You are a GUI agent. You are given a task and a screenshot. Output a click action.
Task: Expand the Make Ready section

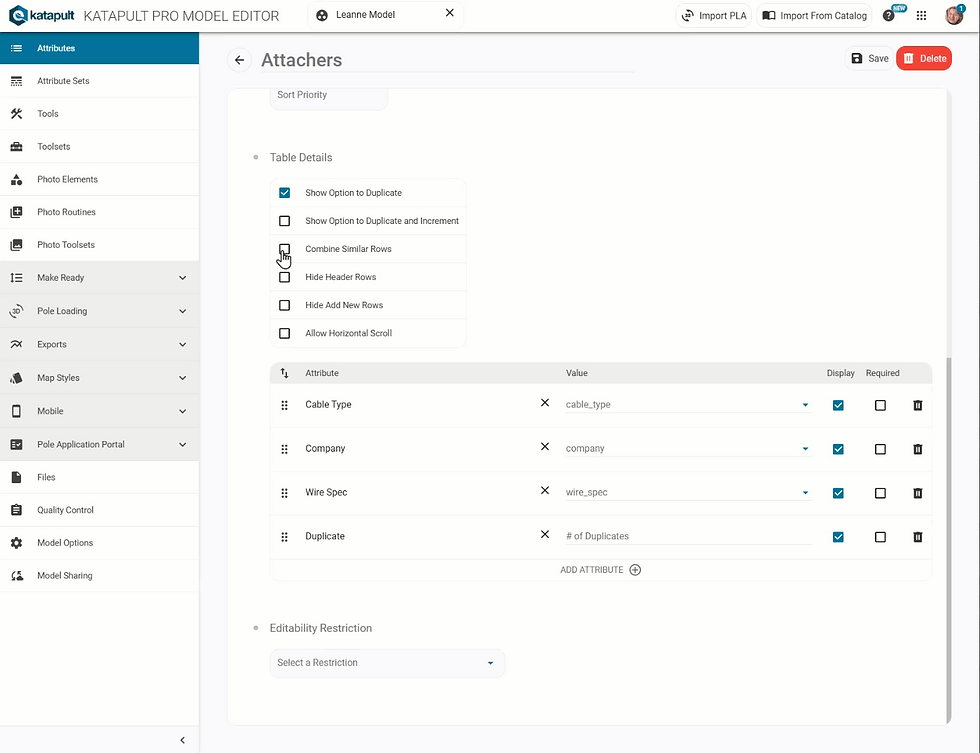point(99,277)
